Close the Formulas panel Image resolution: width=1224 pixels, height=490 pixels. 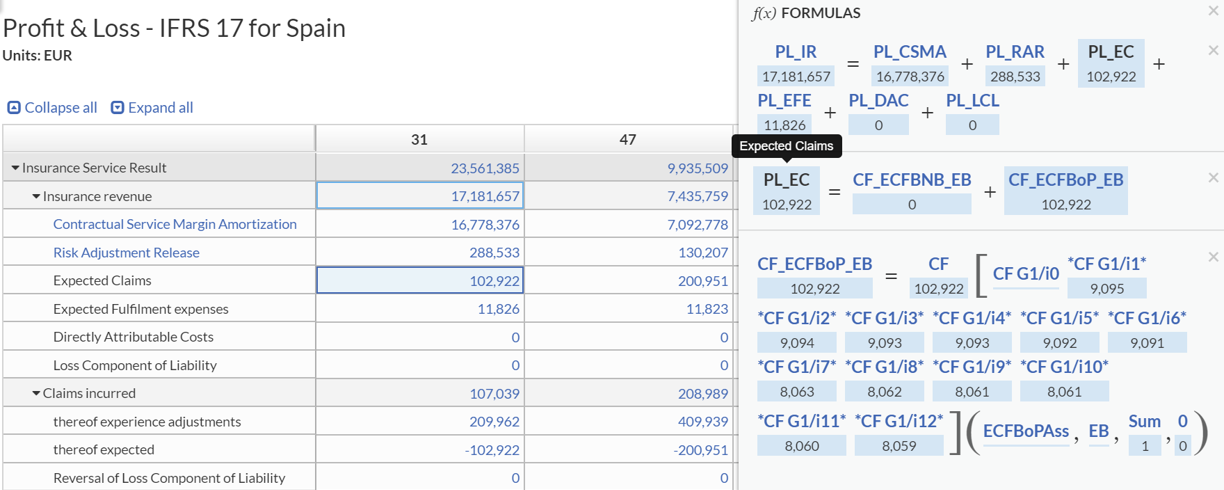pyautogui.click(x=1213, y=11)
